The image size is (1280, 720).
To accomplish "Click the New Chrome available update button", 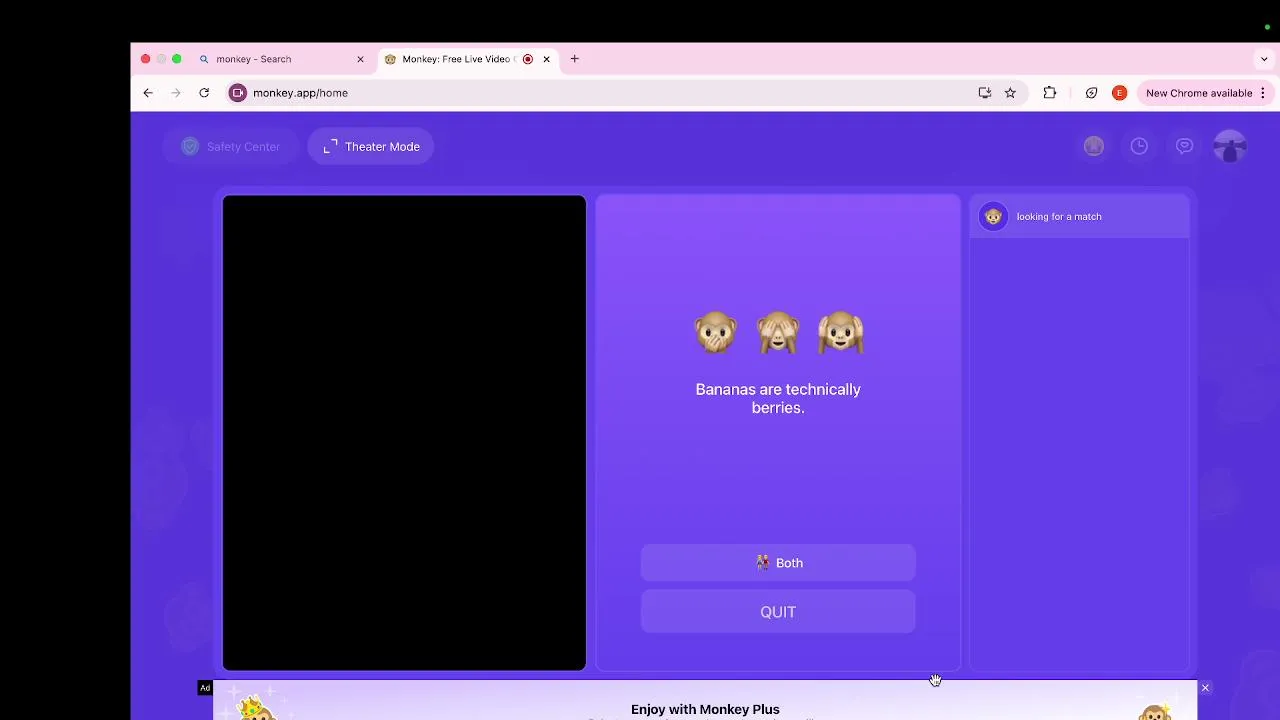I will coord(1199,93).
